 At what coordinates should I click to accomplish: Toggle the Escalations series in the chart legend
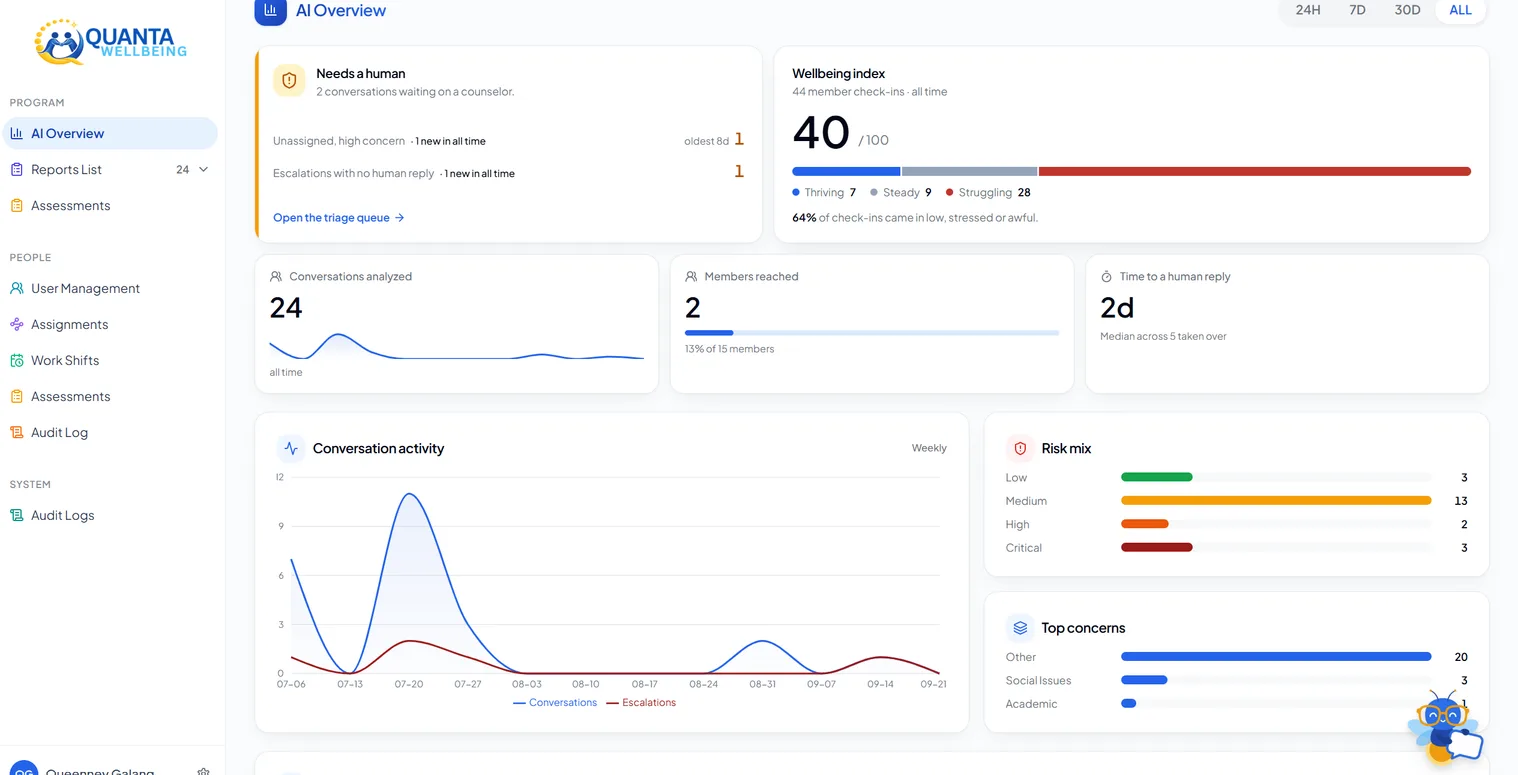tap(641, 703)
